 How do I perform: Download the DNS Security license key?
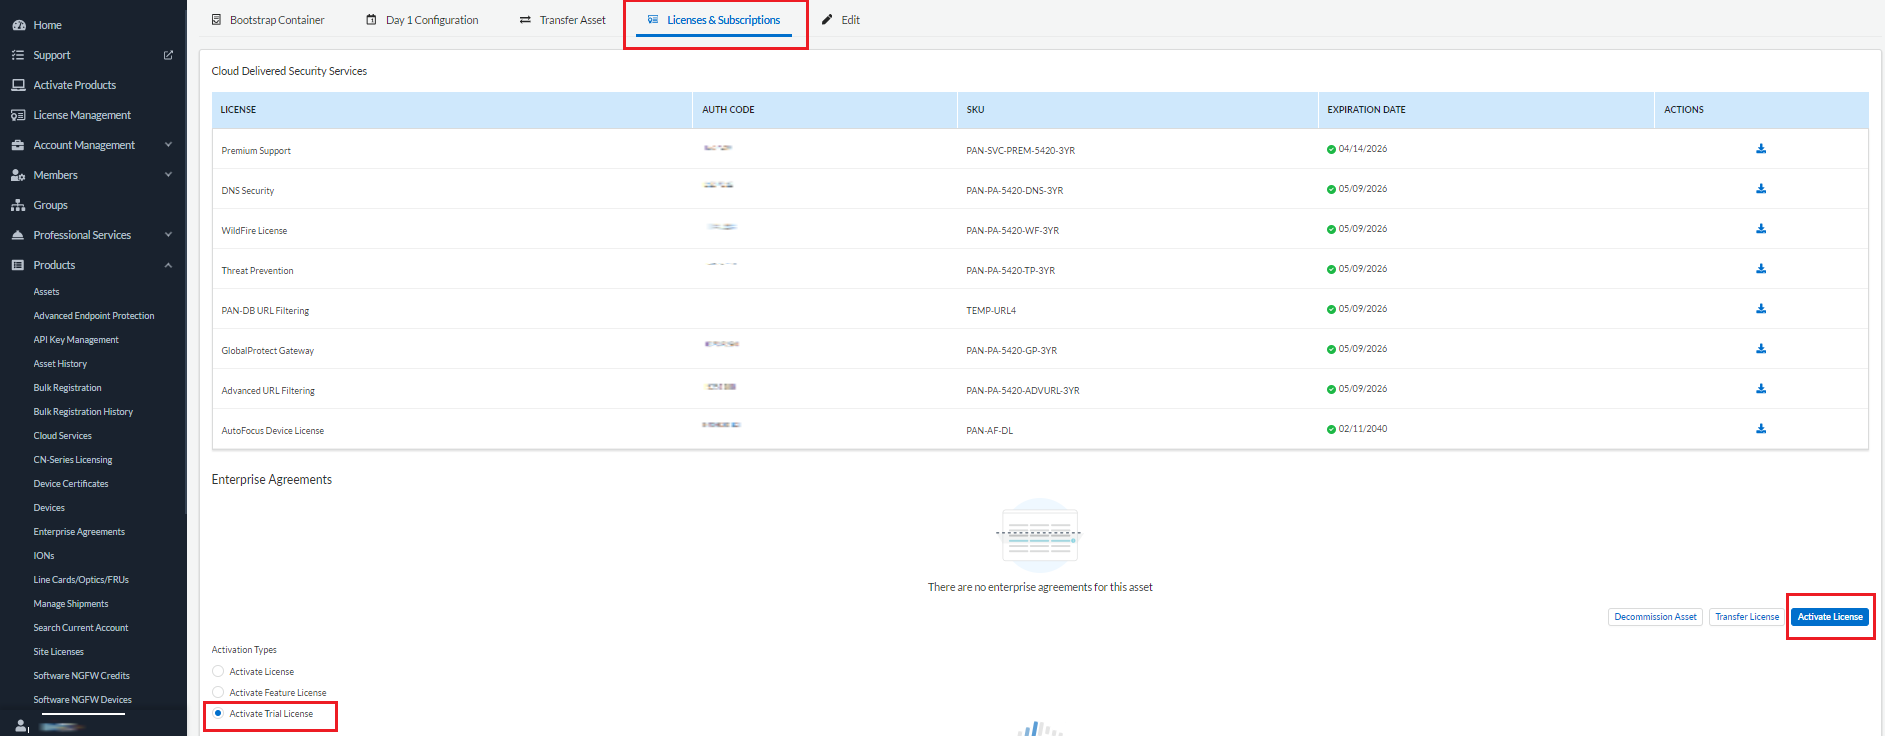(1761, 189)
